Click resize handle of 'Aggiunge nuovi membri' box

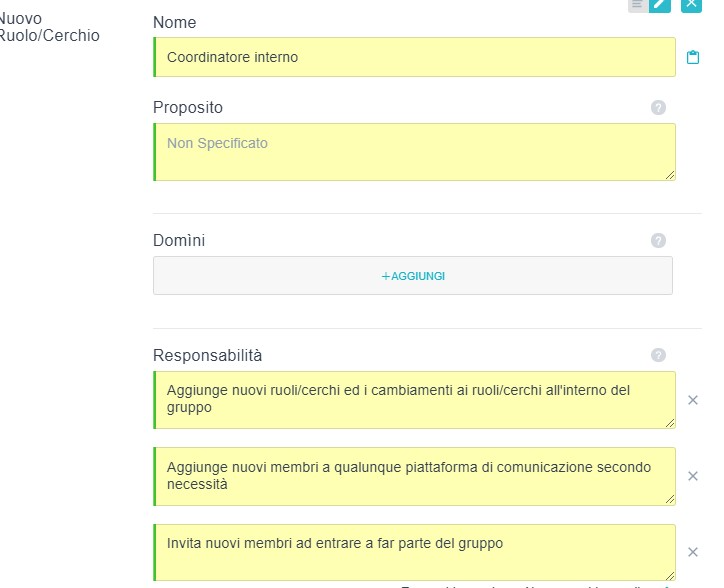[670, 499]
